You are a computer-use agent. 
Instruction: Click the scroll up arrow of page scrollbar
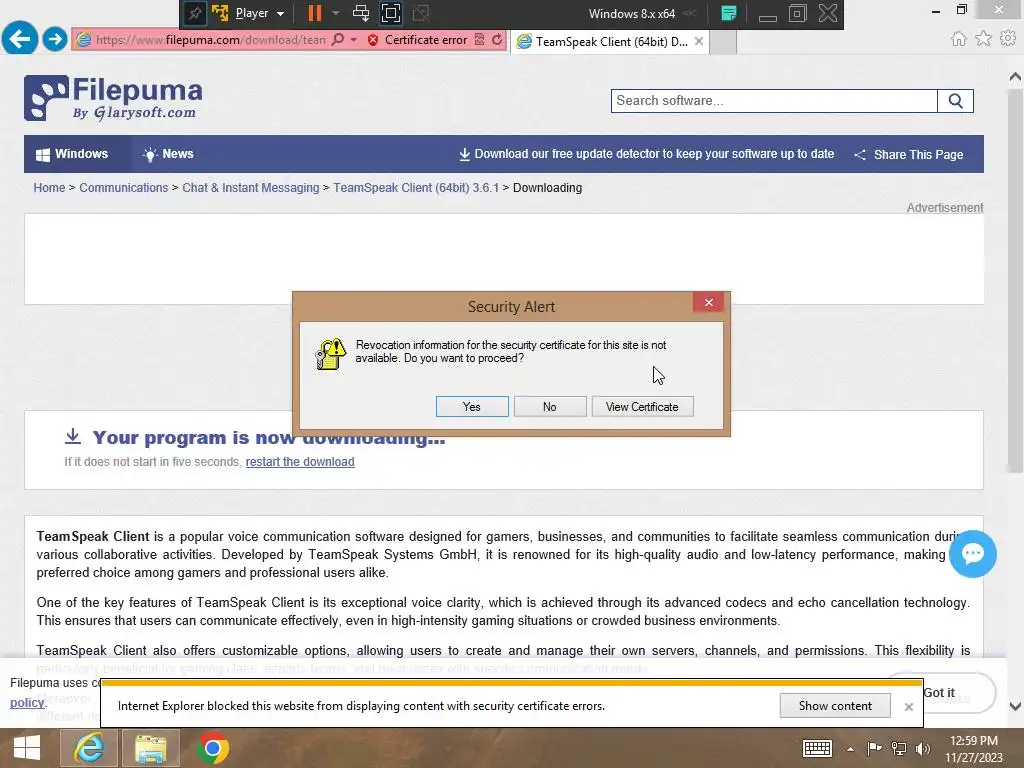(1015, 77)
